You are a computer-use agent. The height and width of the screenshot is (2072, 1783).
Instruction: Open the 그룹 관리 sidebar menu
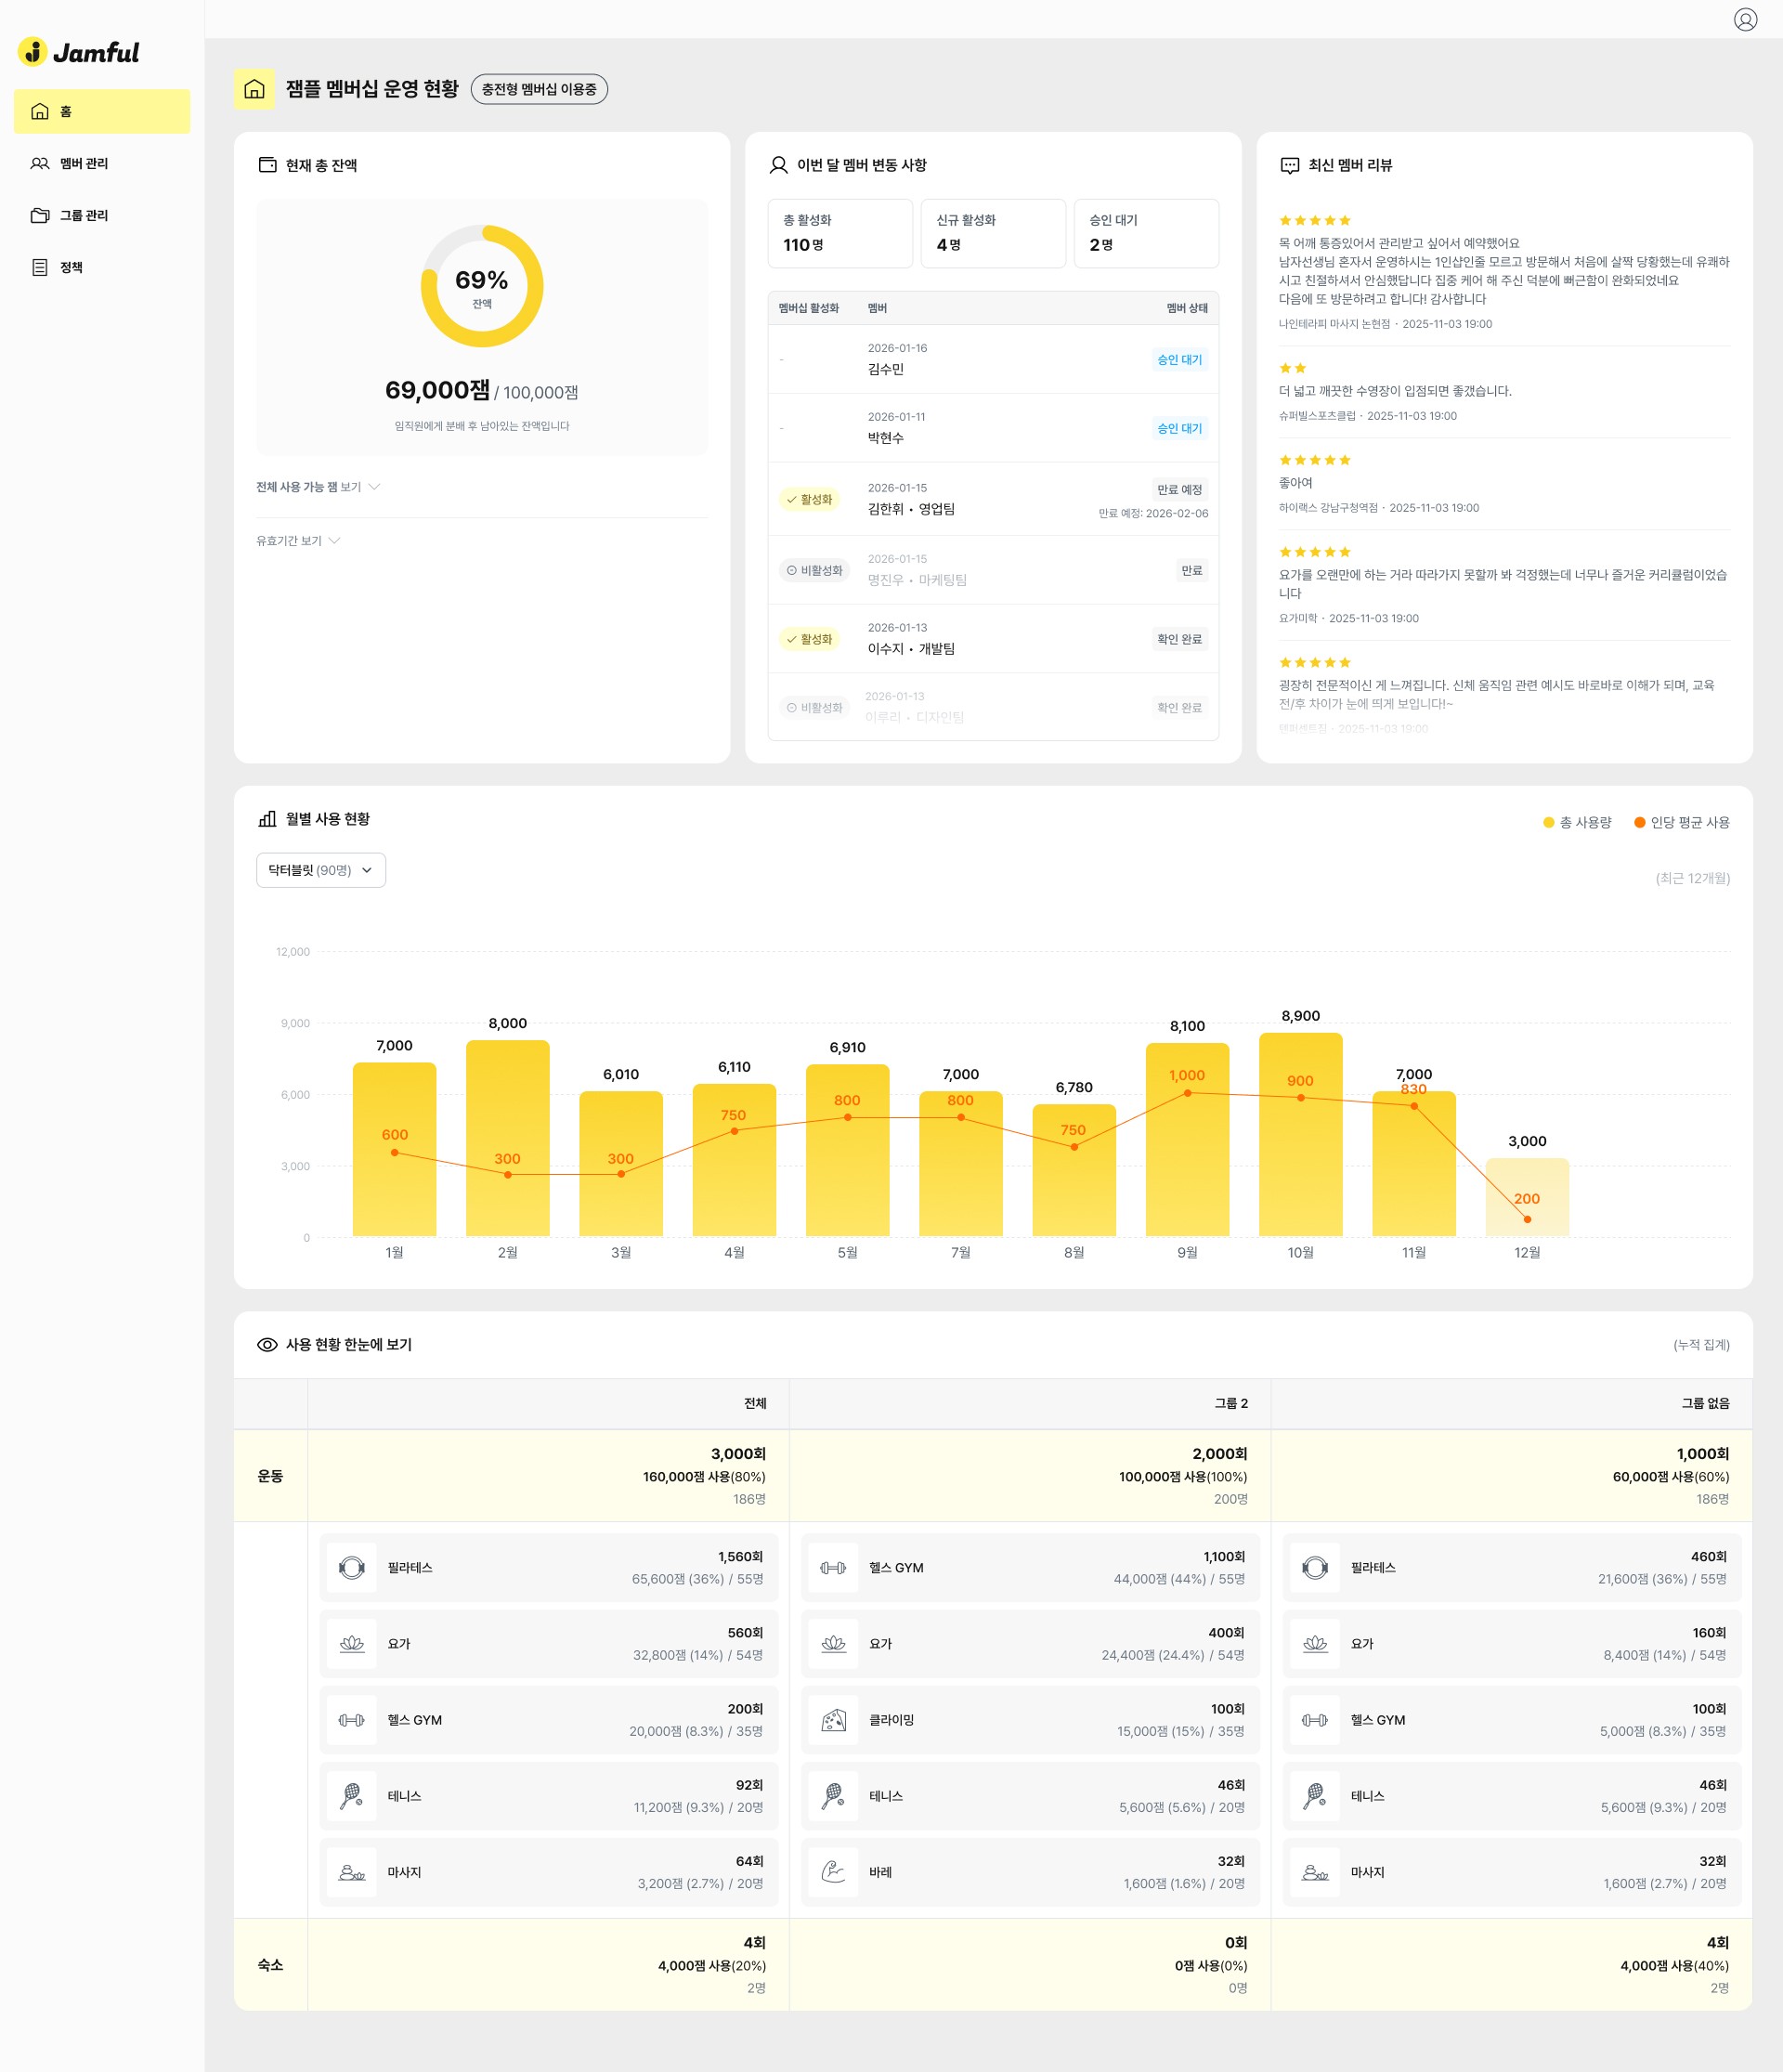click(x=84, y=215)
